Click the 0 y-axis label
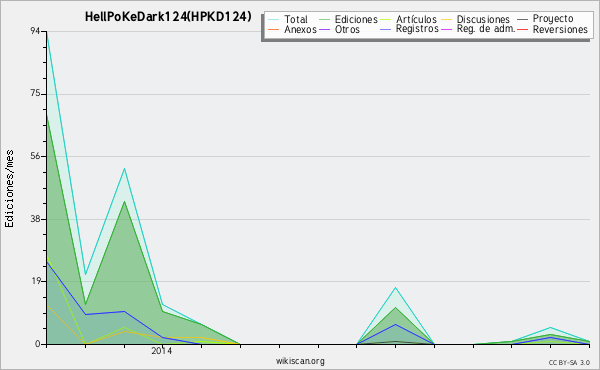 tap(38, 344)
